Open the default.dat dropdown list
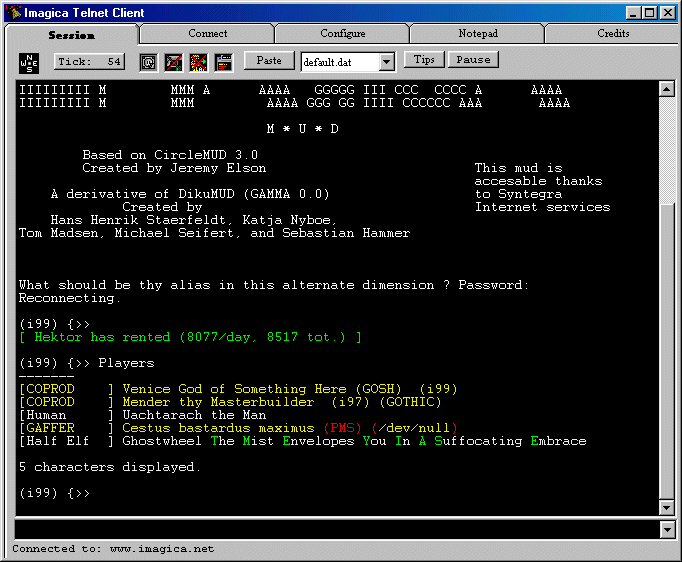Viewport: 682px width, 562px height. coord(387,62)
